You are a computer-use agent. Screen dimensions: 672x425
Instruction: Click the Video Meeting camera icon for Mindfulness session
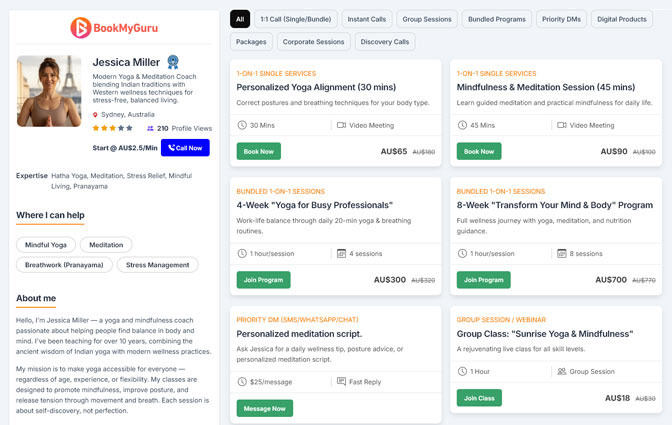(562, 125)
